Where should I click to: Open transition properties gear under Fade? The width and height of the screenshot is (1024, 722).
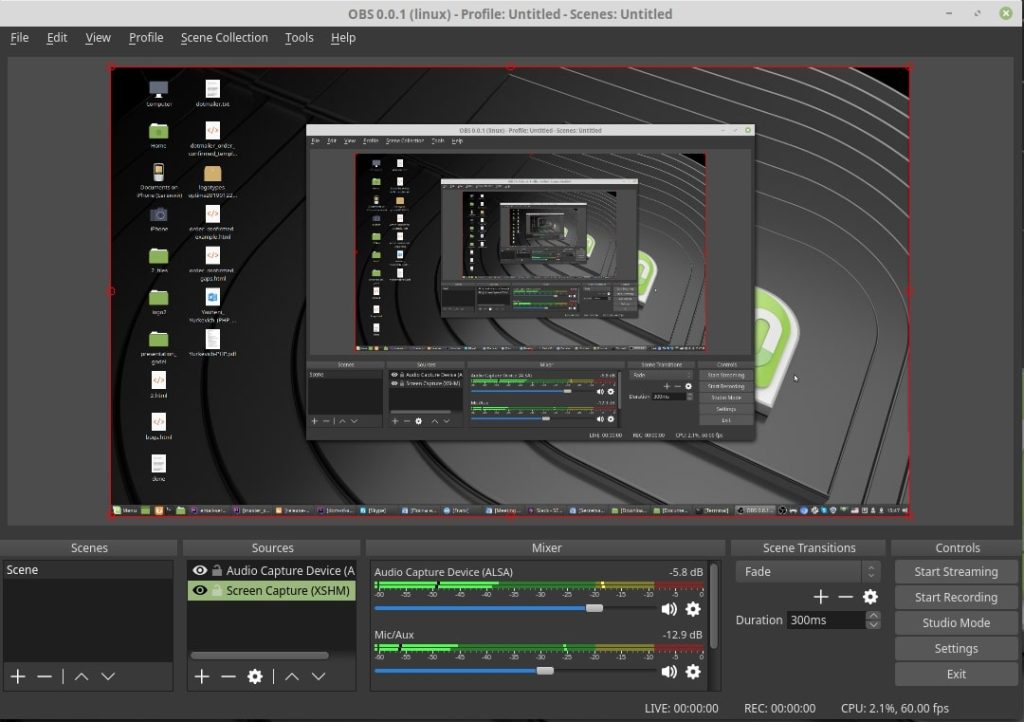[870, 597]
